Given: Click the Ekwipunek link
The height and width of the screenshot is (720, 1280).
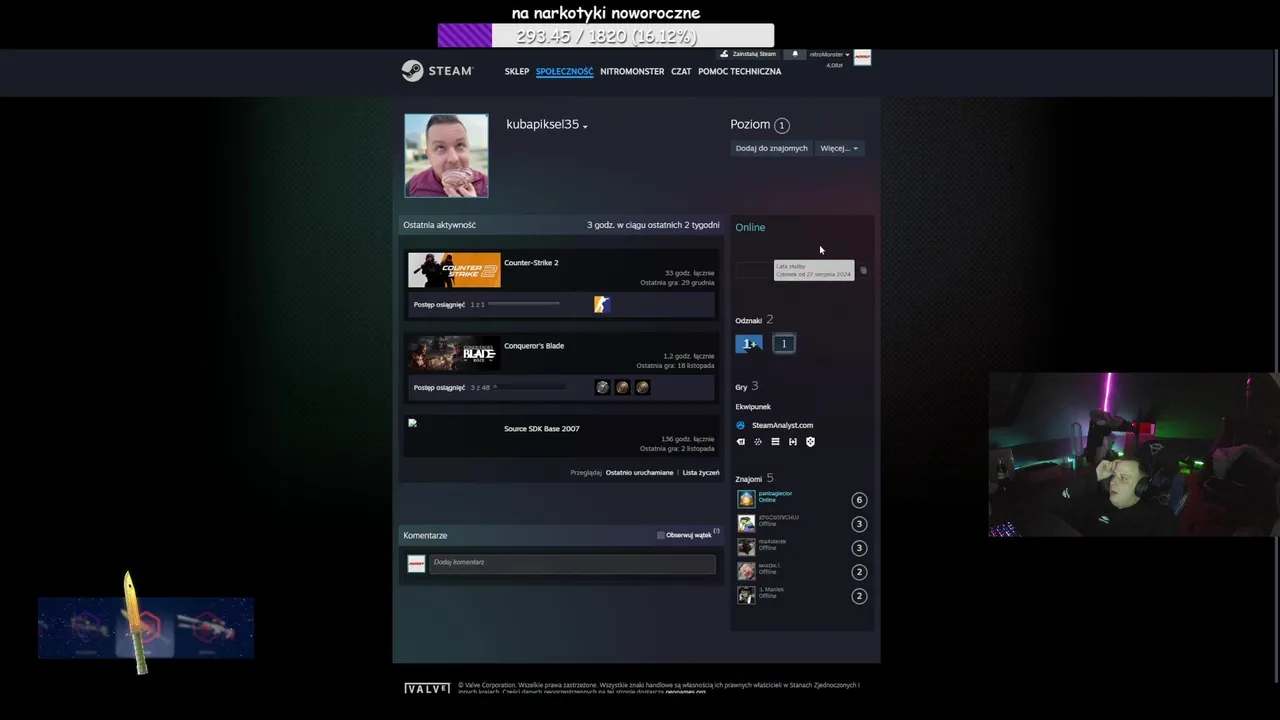Looking at the screenshot, I should click(753, 407).
